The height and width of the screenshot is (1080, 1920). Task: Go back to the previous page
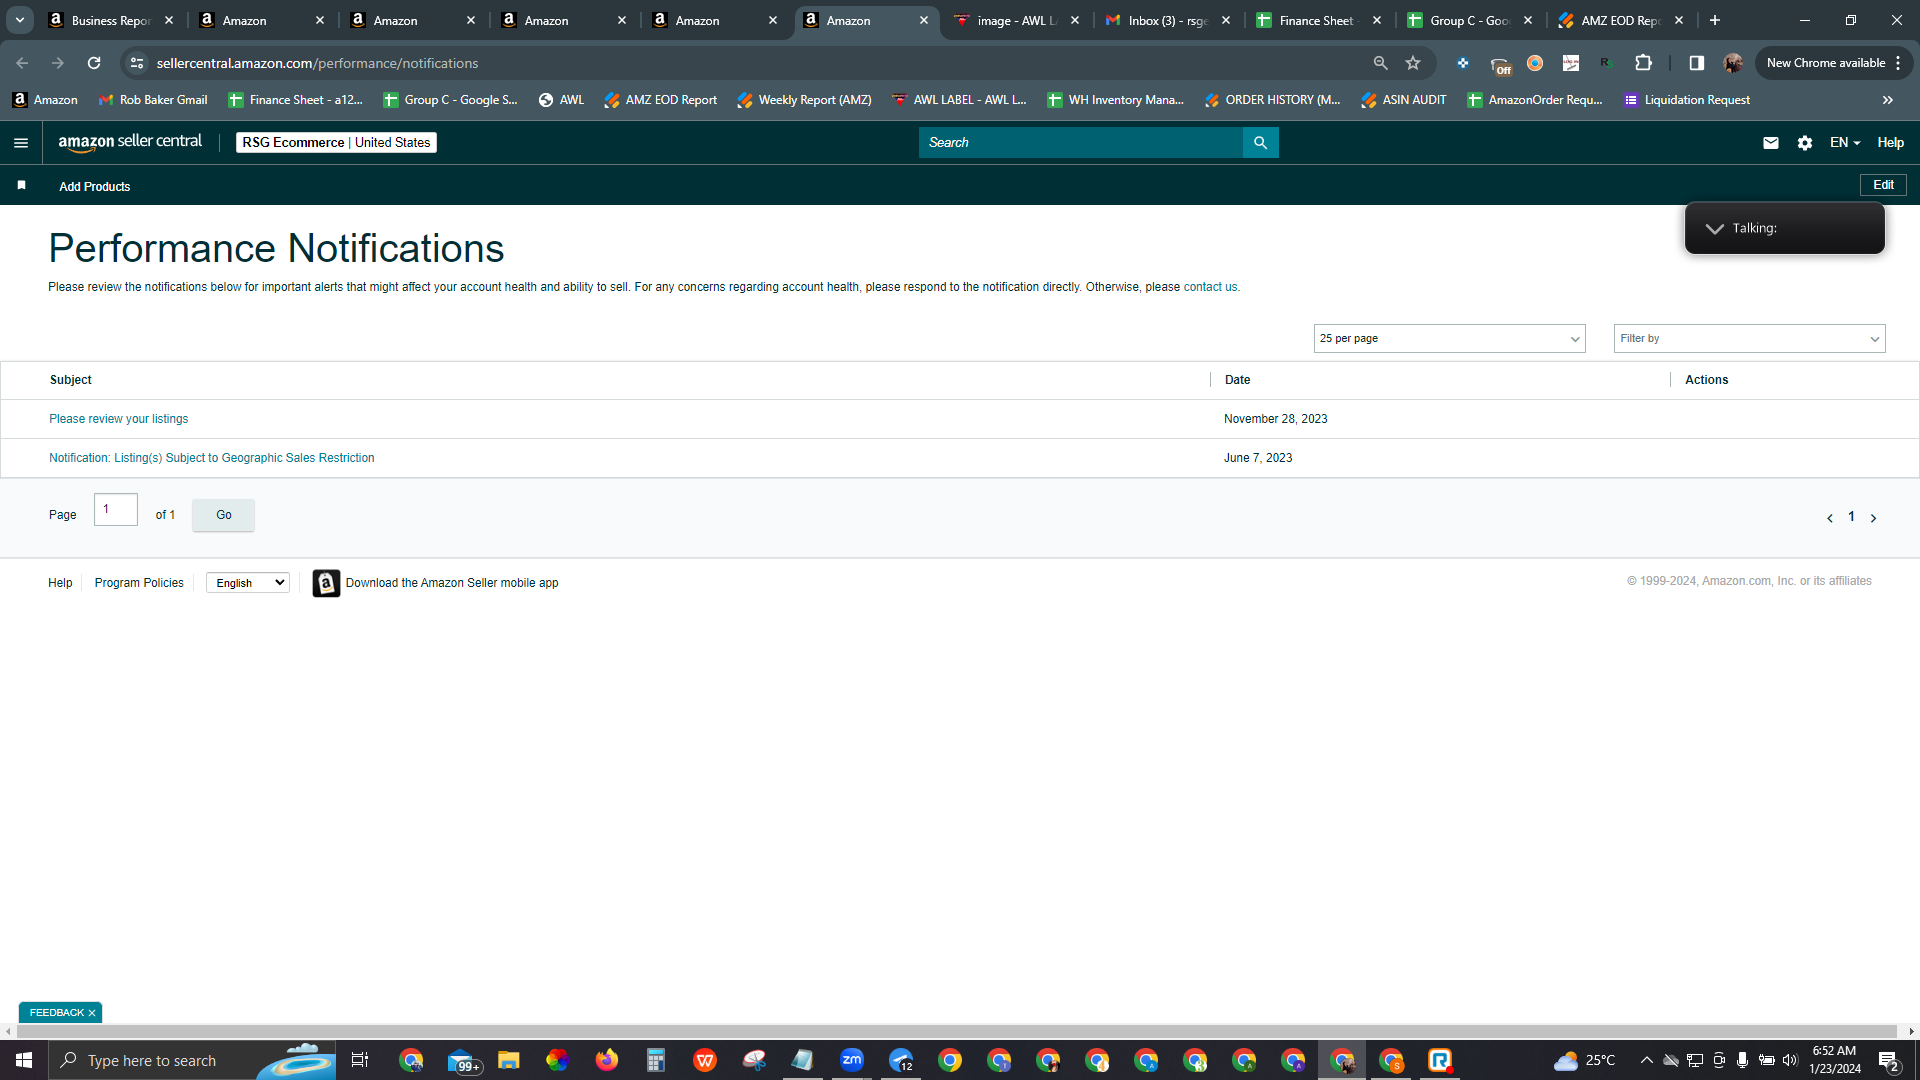tap(22, 63)
